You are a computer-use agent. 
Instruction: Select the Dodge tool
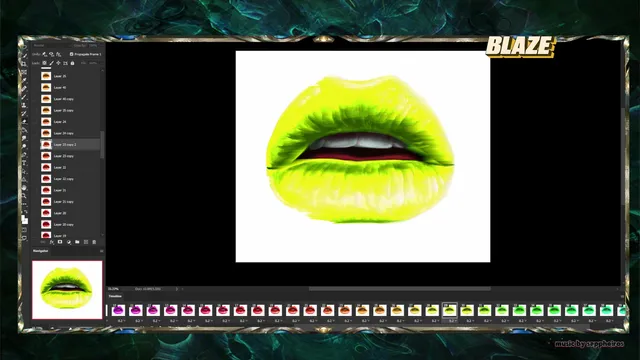pos(24,146)
